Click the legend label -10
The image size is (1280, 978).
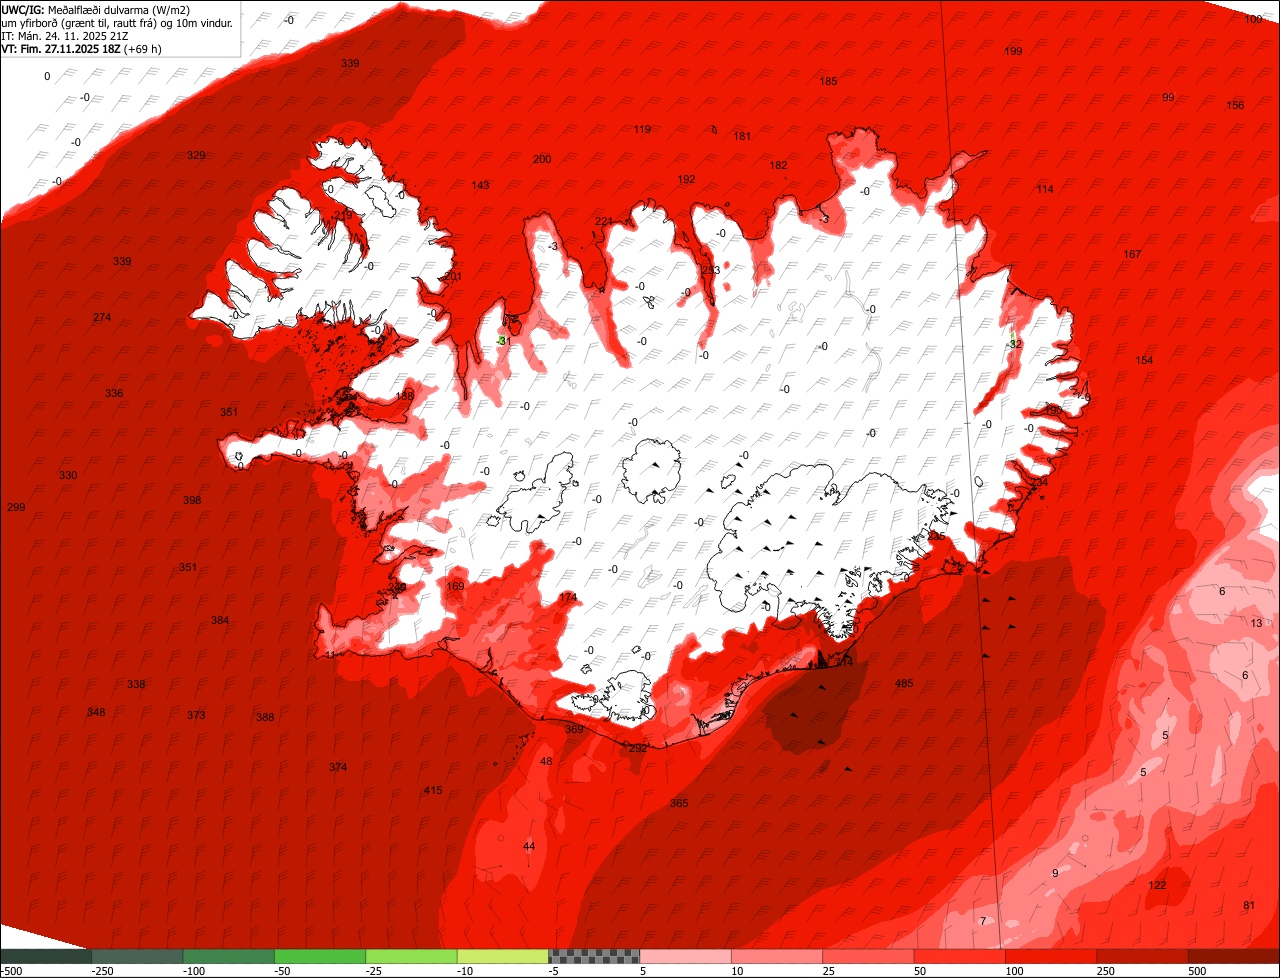click(x=467, y=971)
